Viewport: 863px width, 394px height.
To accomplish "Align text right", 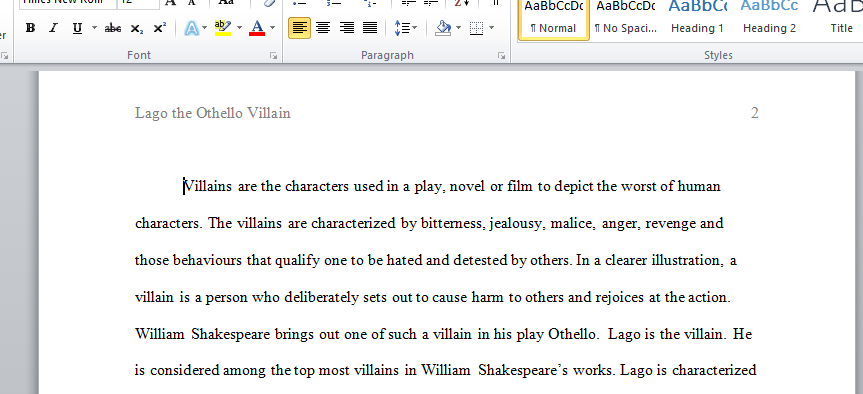I will tap(347, 28).
